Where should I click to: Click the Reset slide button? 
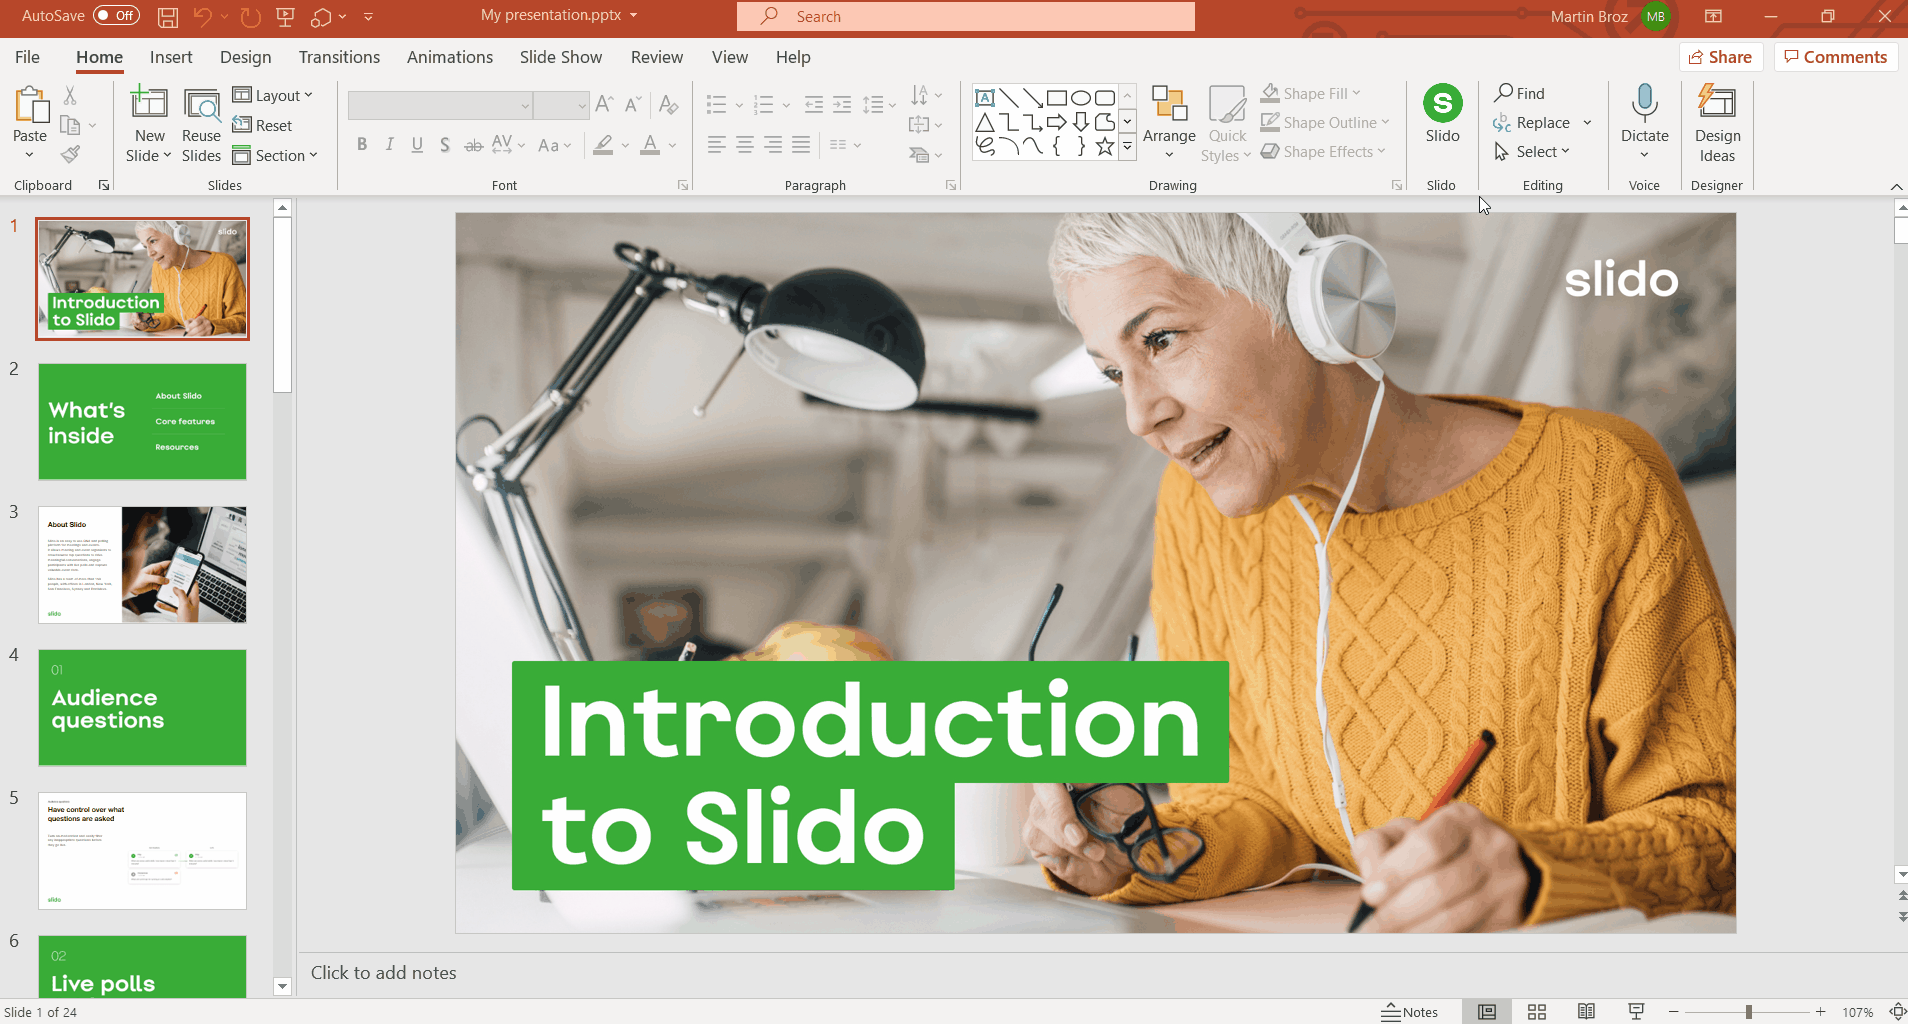point(262,125)
